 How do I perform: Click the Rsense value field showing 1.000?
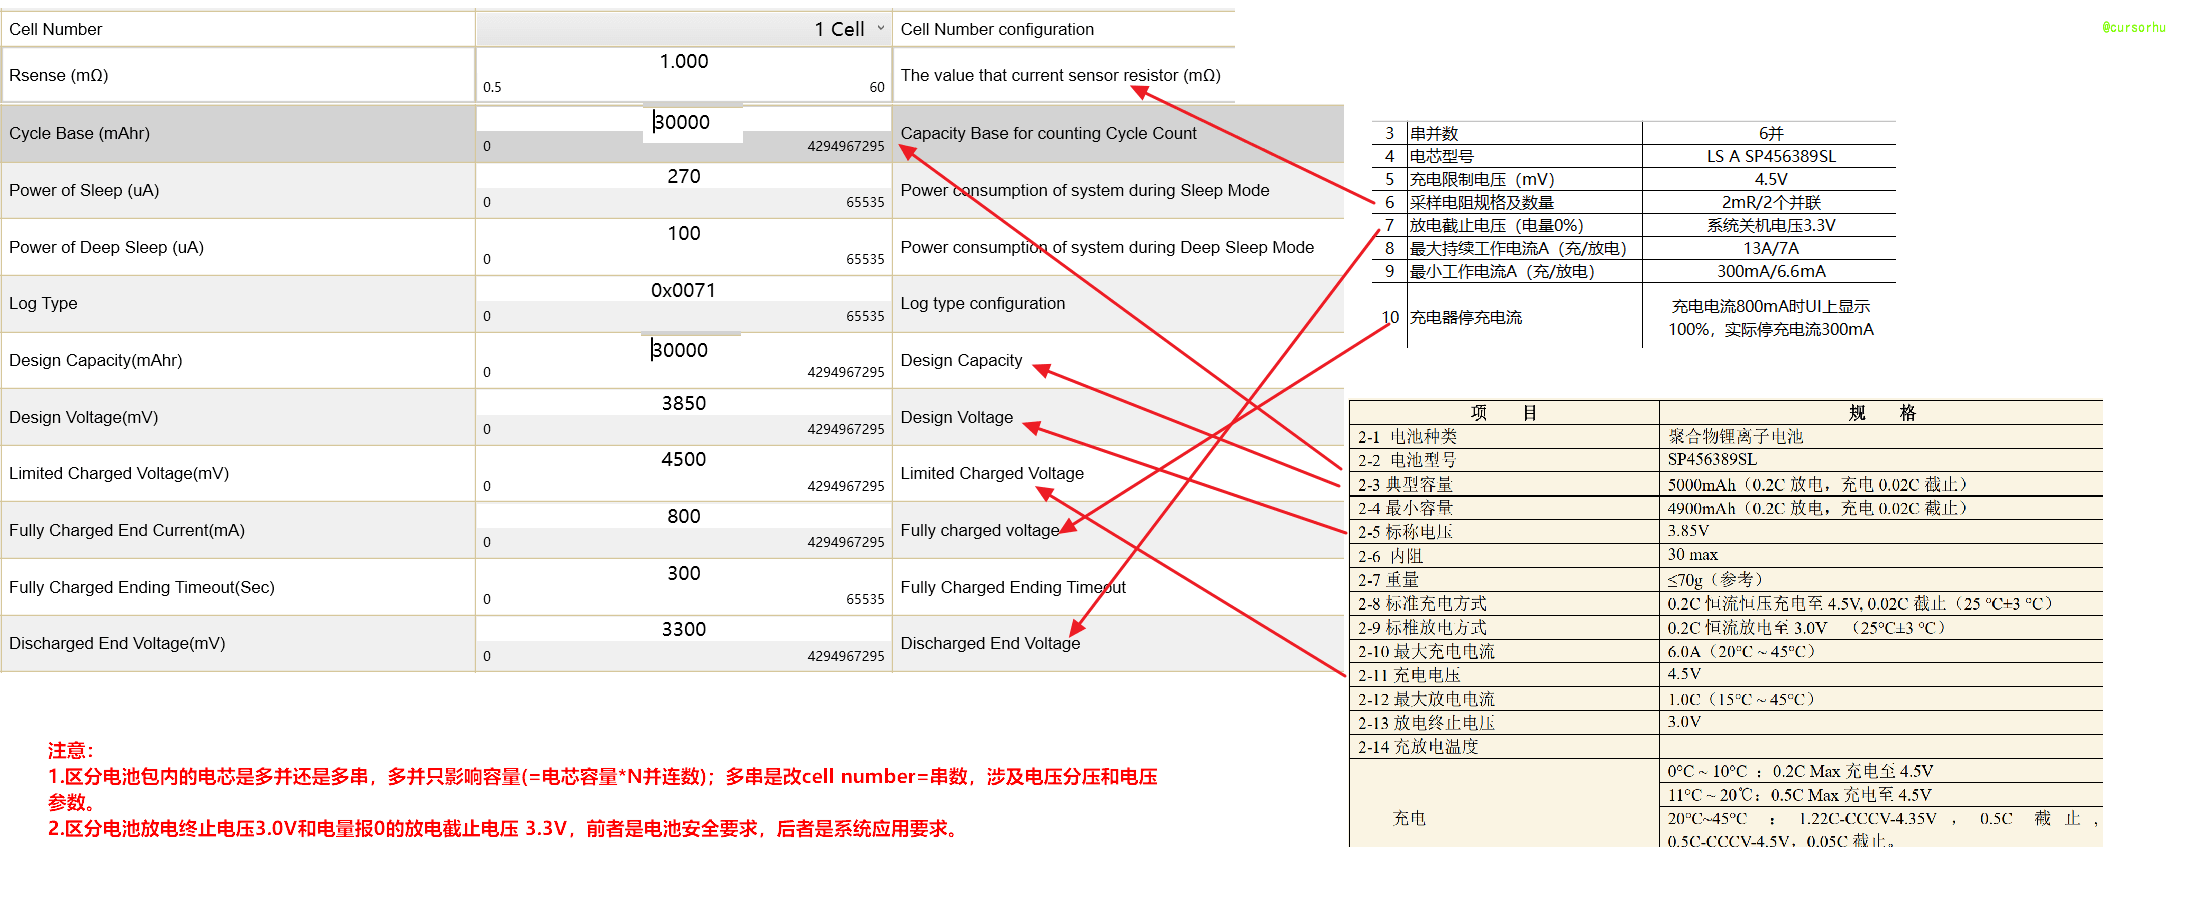pyautogui.click(x=684, y=62)
